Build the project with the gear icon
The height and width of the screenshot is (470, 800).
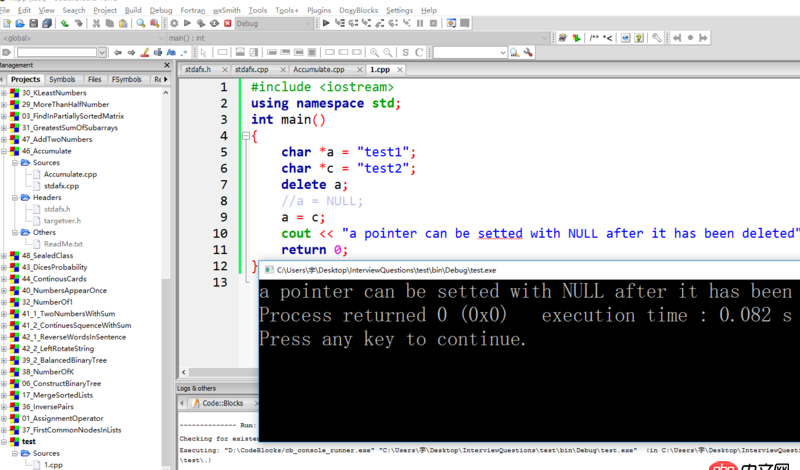[174, 23]
